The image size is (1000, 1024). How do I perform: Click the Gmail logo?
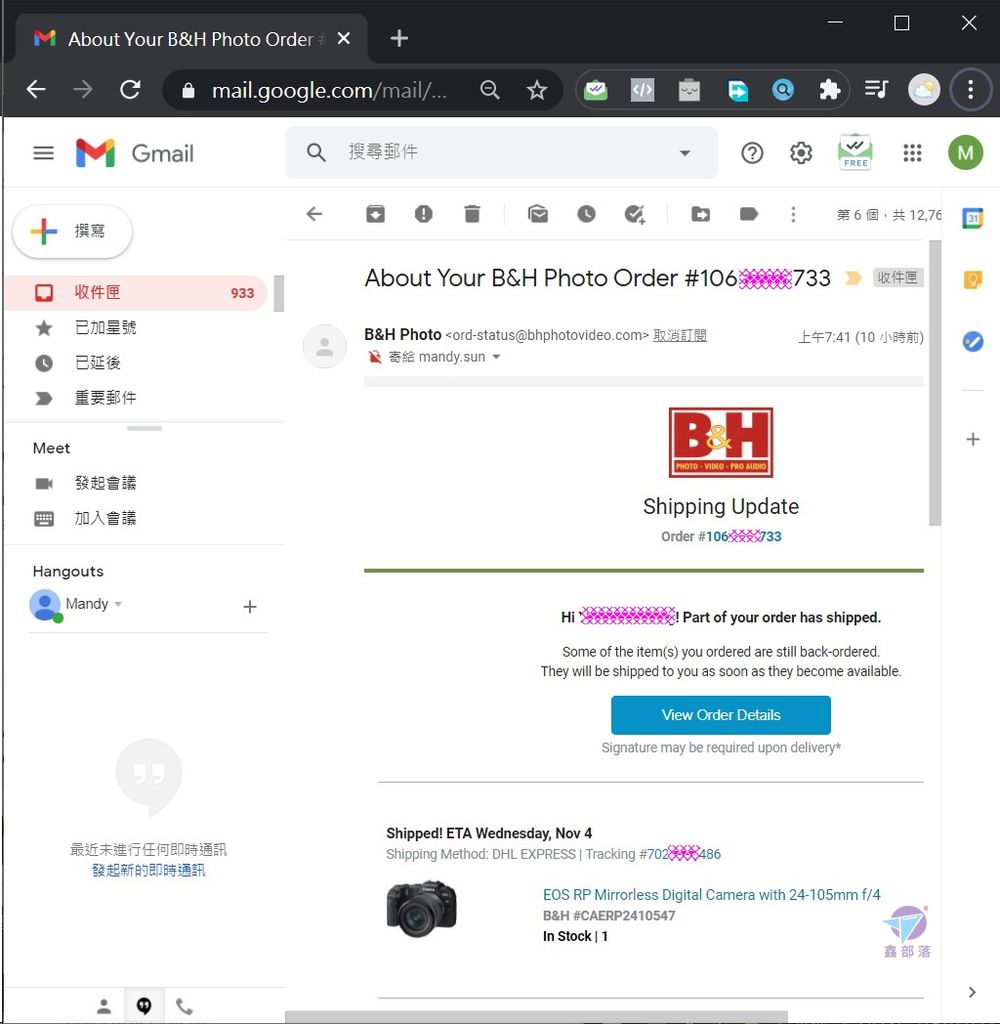point(135,153)
